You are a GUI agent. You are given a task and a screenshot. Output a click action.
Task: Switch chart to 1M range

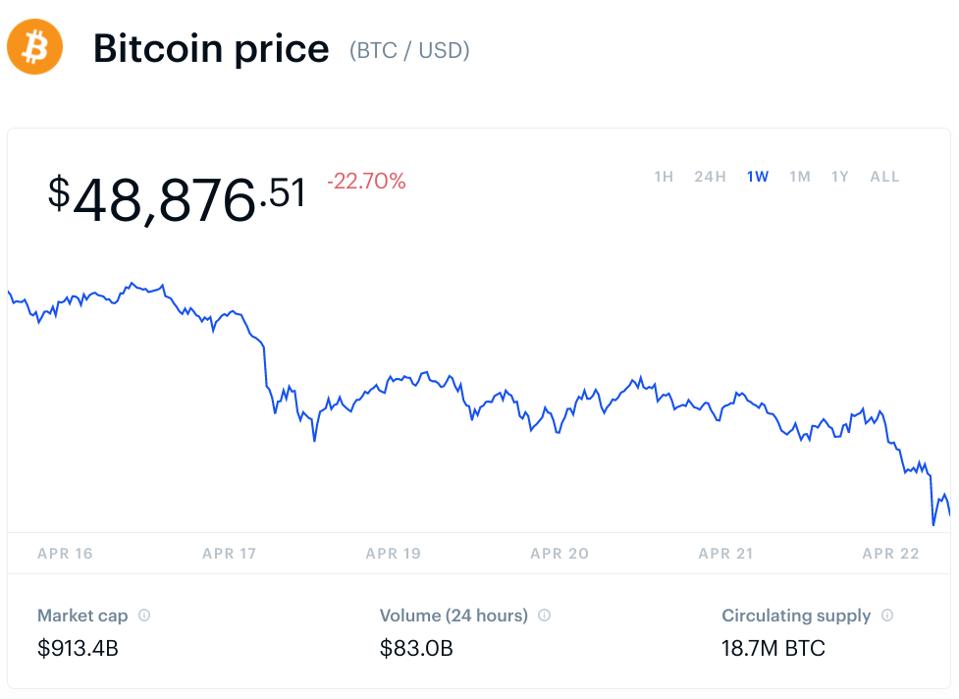(800, 177)
